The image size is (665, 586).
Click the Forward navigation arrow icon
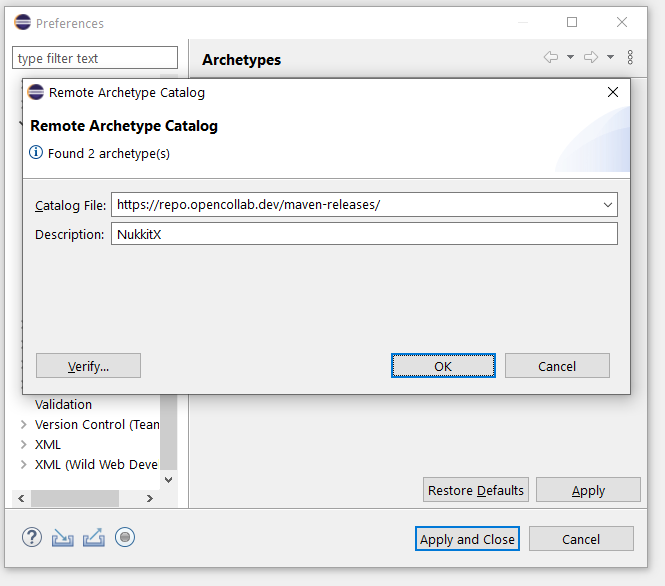coord(591,58)
